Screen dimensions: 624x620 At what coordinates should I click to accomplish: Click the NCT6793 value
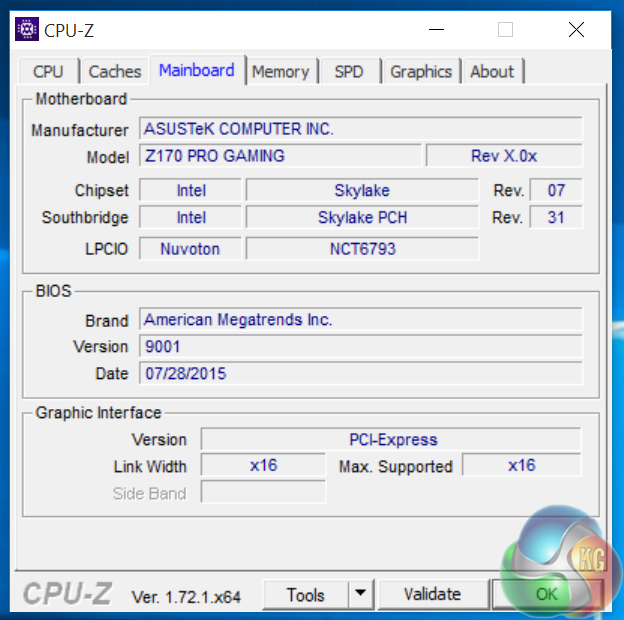pyautogui.click(x=362, y=249)
